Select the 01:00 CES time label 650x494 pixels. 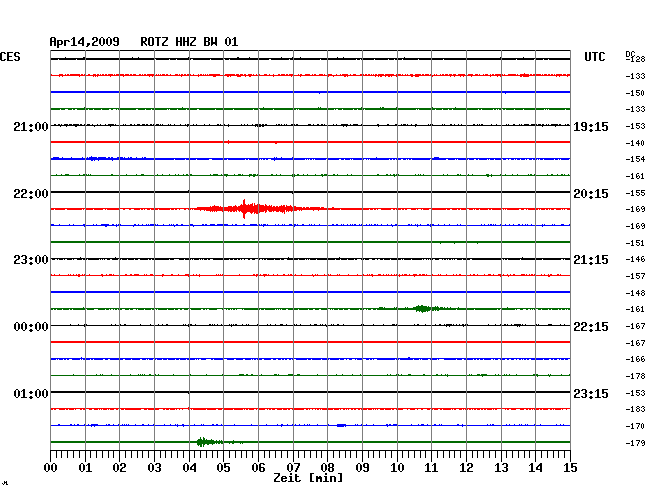[31, 393]
